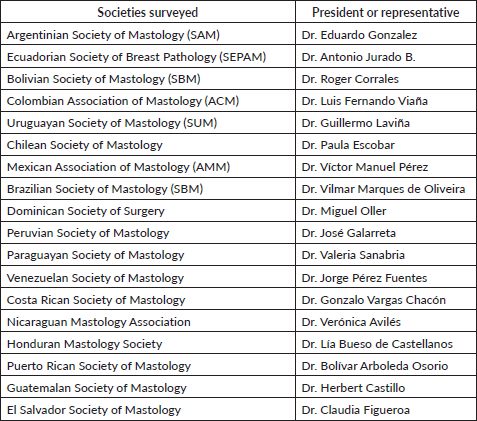This screenshot has height=421, width=477.
Task: Click the 'President or representative' column header
Action: (x=386, y=12)
